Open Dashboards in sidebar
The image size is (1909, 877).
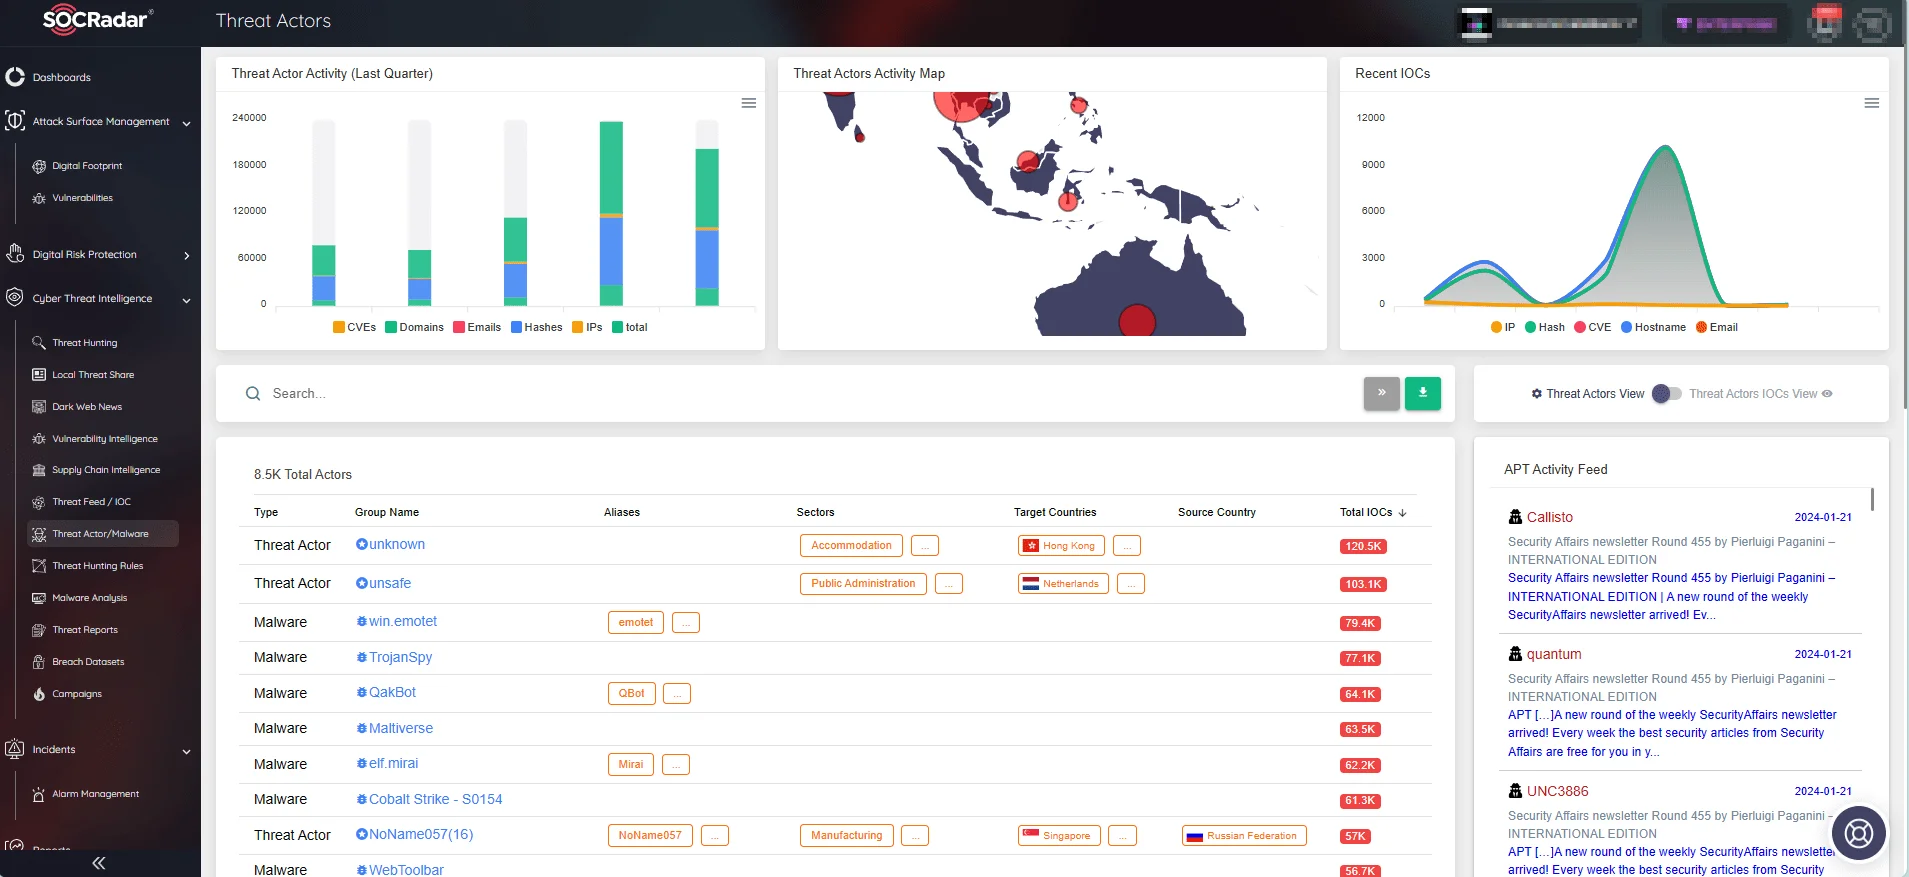pos(61,77)
